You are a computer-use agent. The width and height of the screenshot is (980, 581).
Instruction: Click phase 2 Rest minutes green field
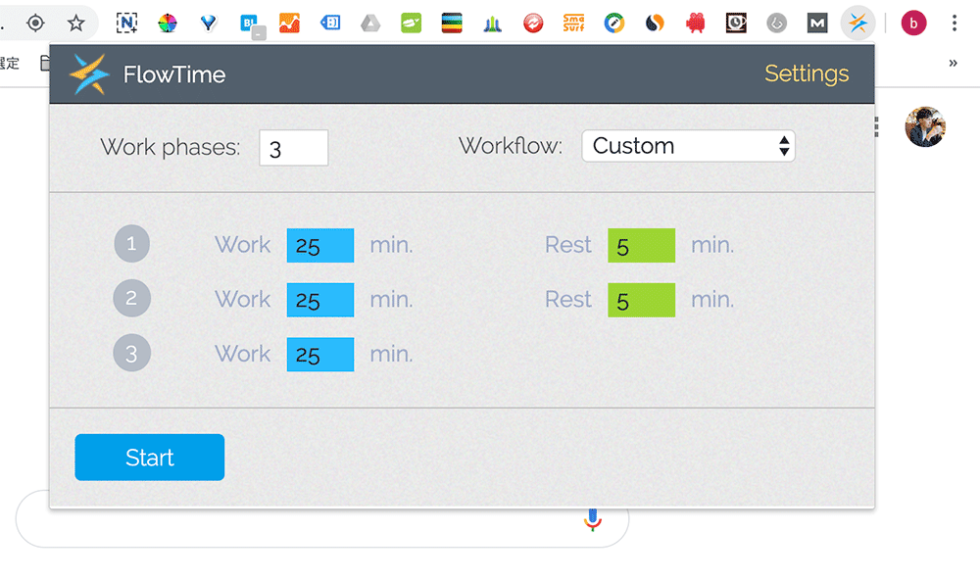click(x=641, y=300)
